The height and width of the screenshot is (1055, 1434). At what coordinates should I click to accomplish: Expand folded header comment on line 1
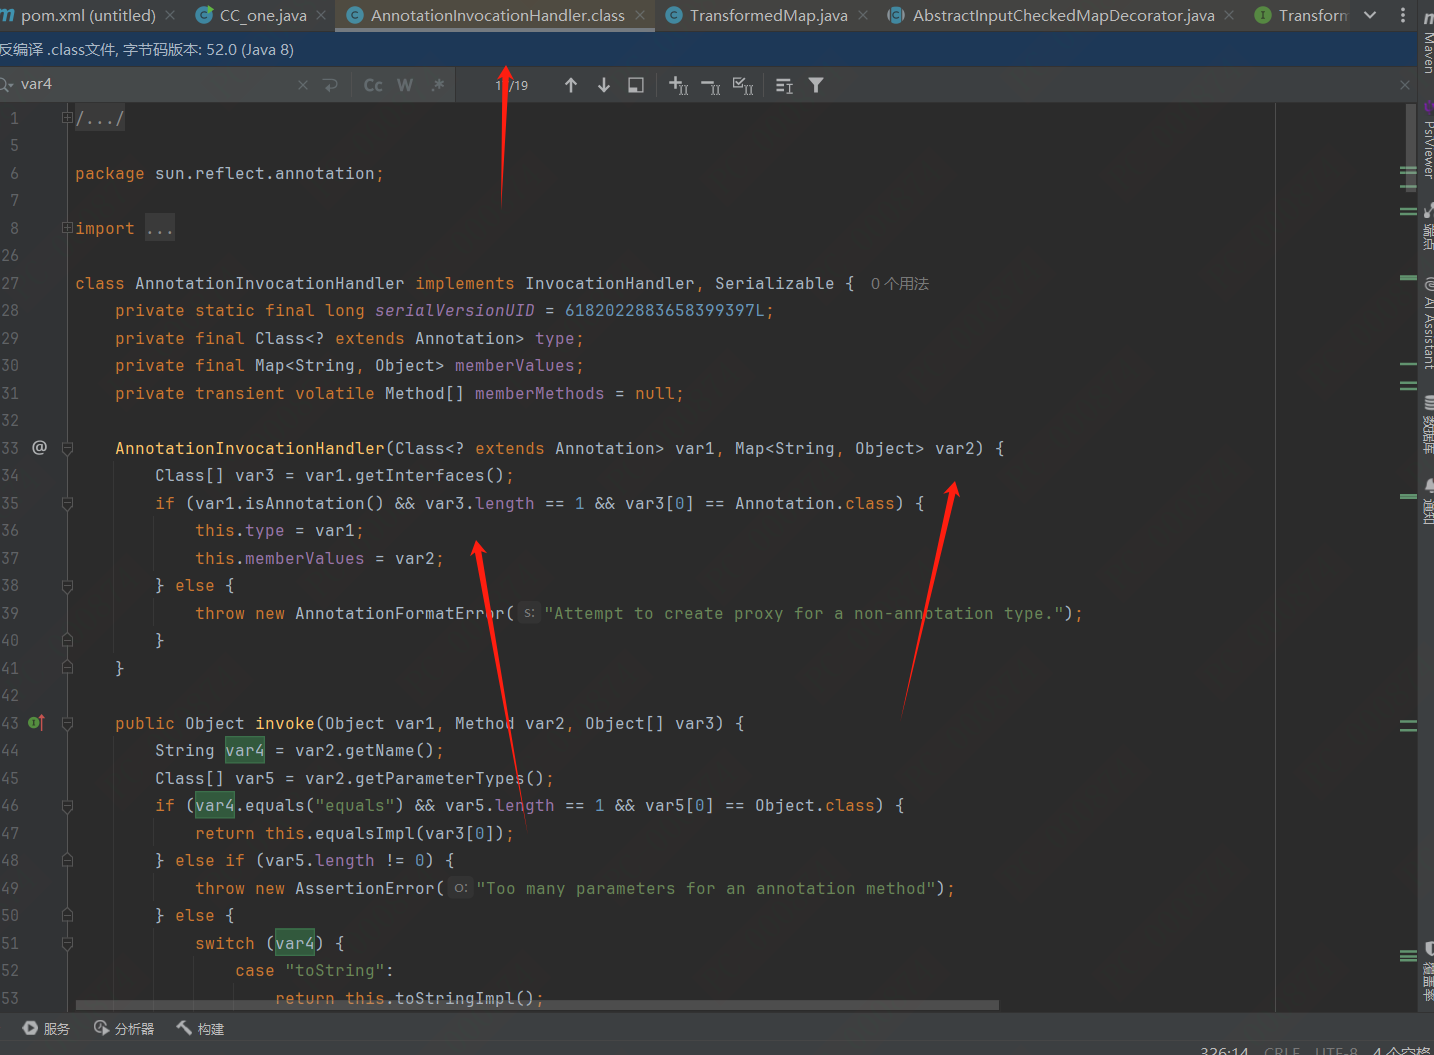[67, 118]
